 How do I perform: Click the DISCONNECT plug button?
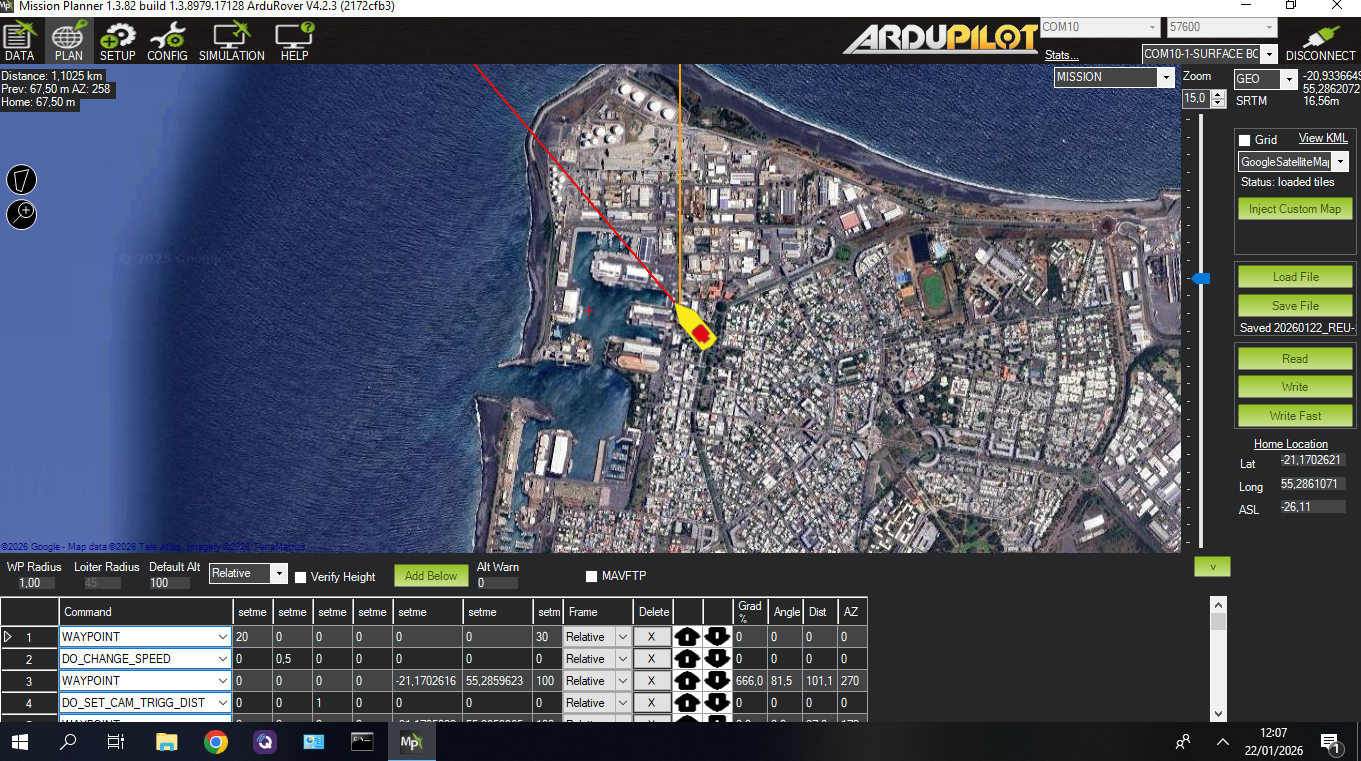point(1318,40)
